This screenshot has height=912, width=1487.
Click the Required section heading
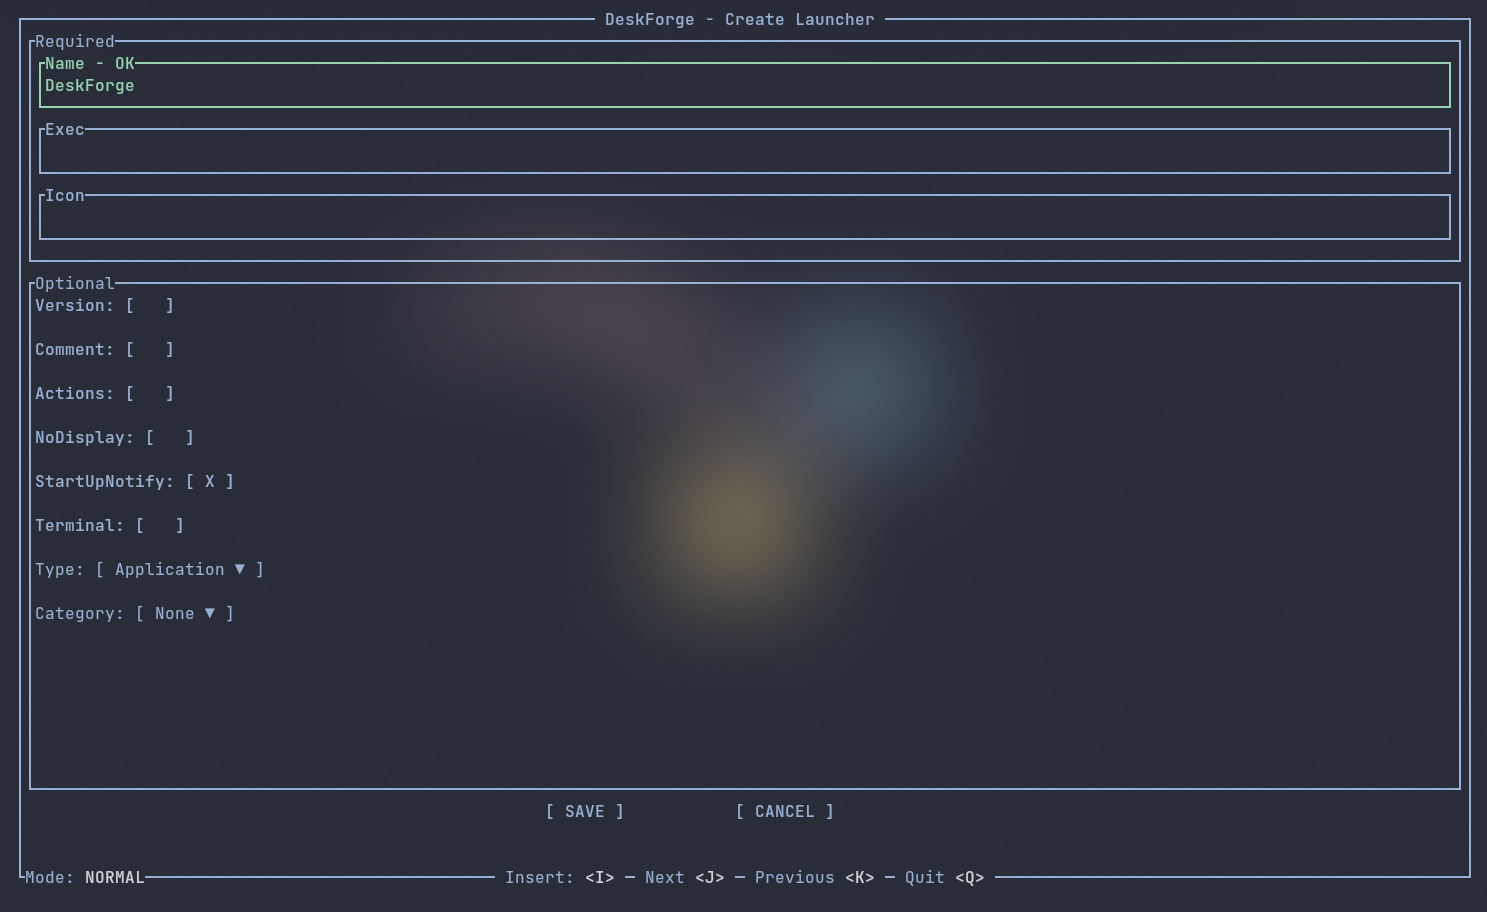point(75,42)
